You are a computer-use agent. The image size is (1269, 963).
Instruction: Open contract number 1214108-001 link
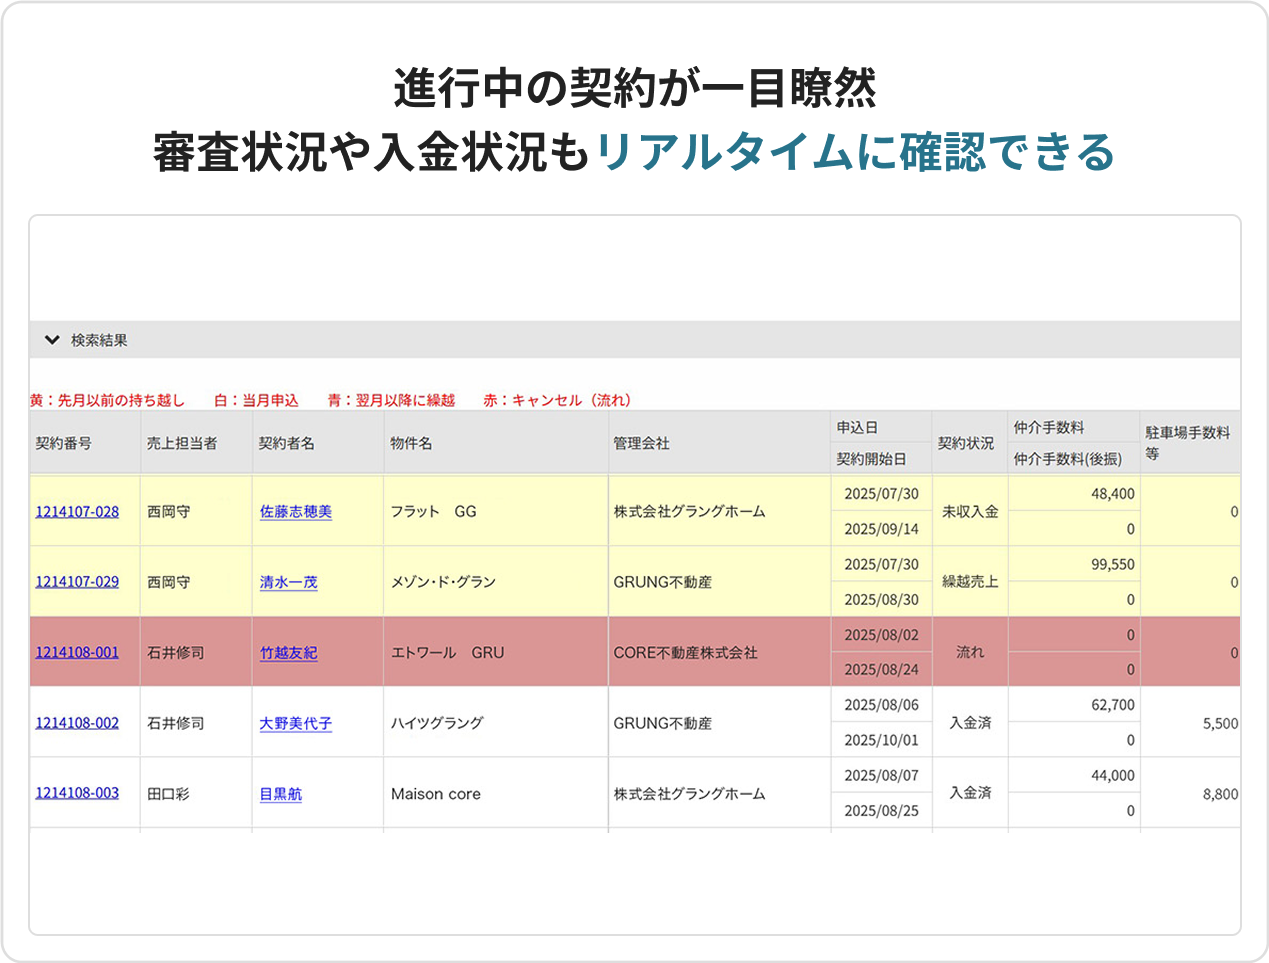point(77,652)
